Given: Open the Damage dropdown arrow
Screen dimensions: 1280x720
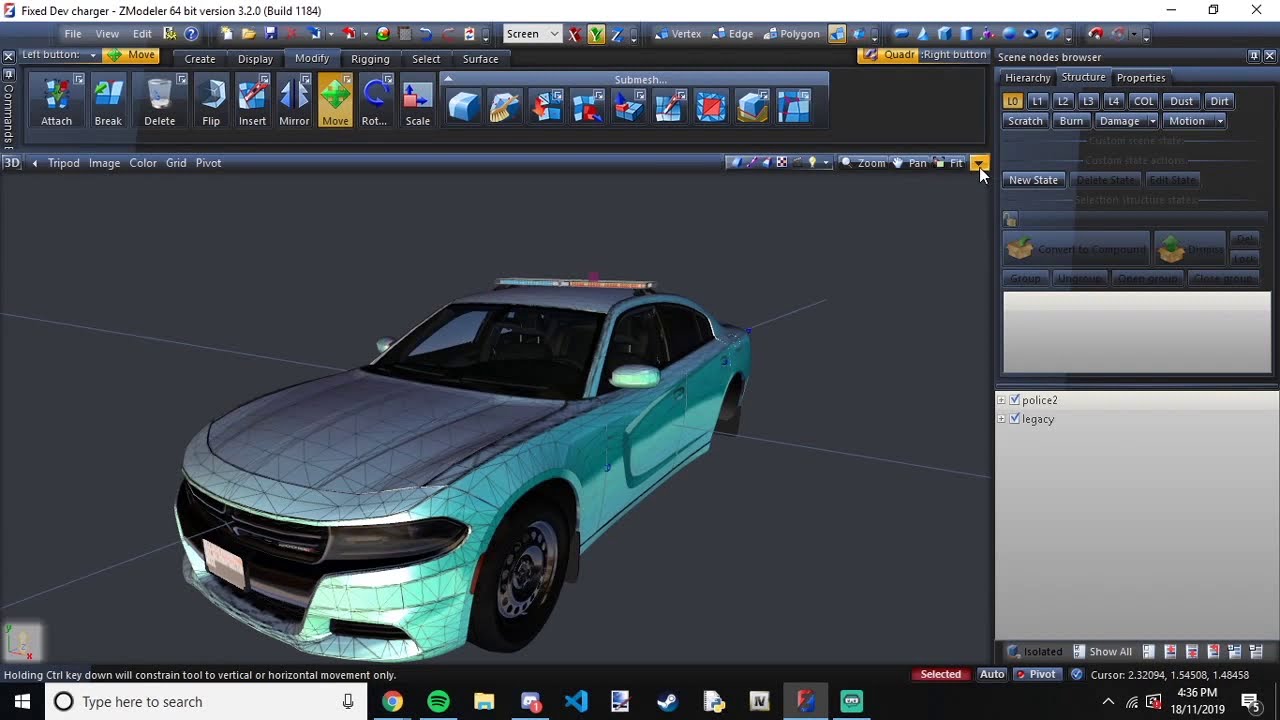Looking at the screenshot, I should click(x=1152, y=121).
